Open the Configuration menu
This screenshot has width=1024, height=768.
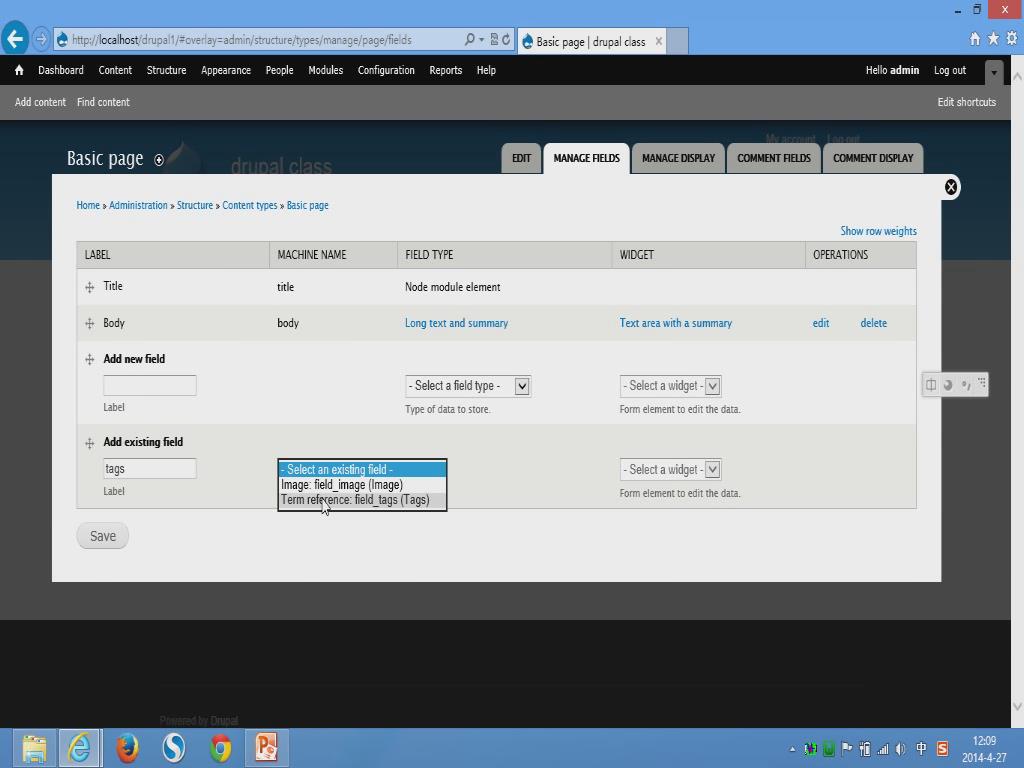[x=386, y=70]
